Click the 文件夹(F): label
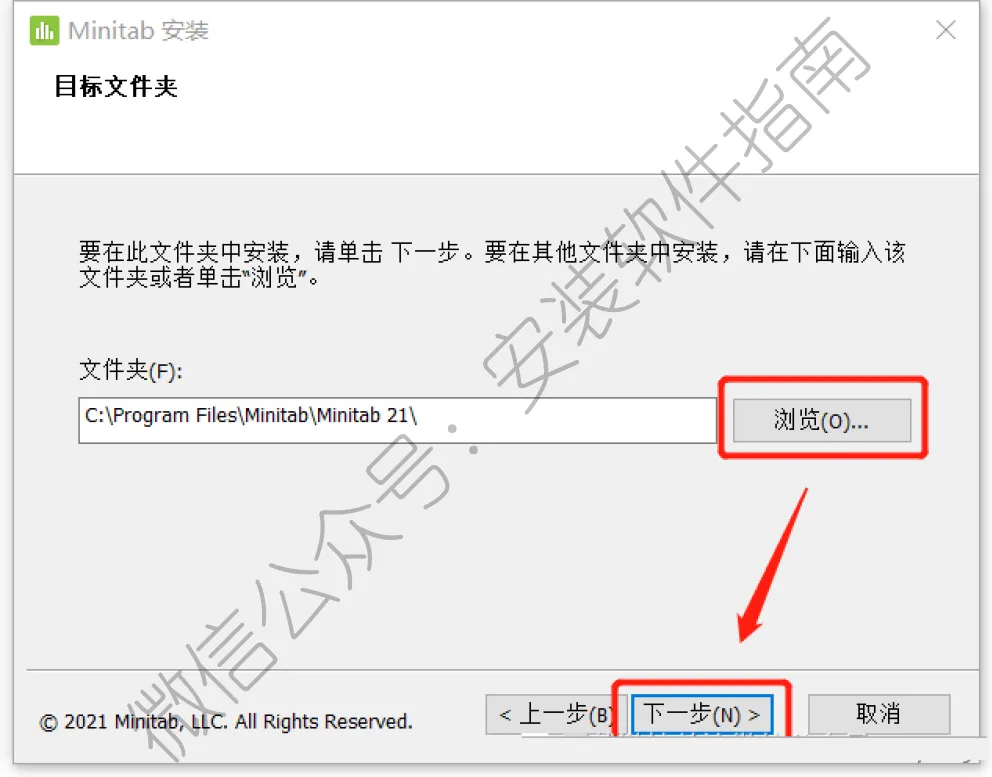 coord(131,370)
